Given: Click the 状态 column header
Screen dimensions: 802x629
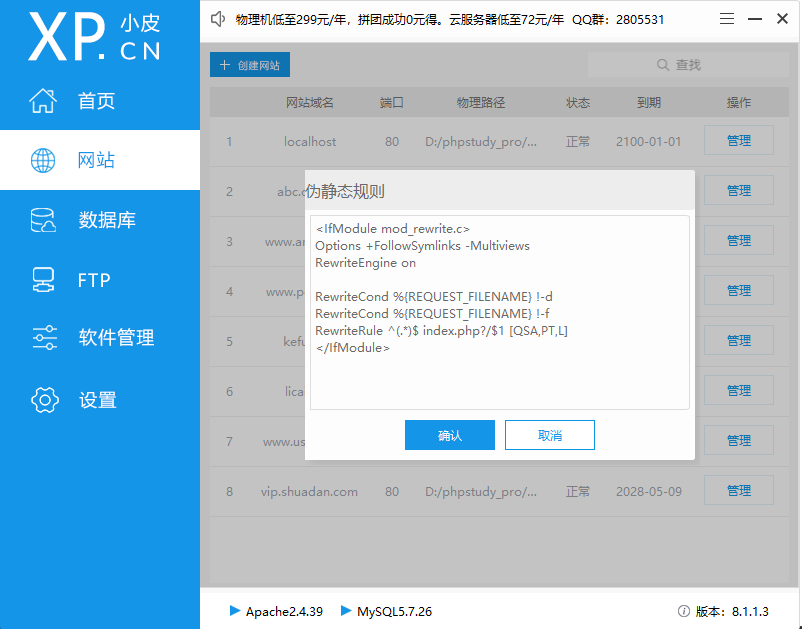Looking at the screenshot, I should [578, 103].
